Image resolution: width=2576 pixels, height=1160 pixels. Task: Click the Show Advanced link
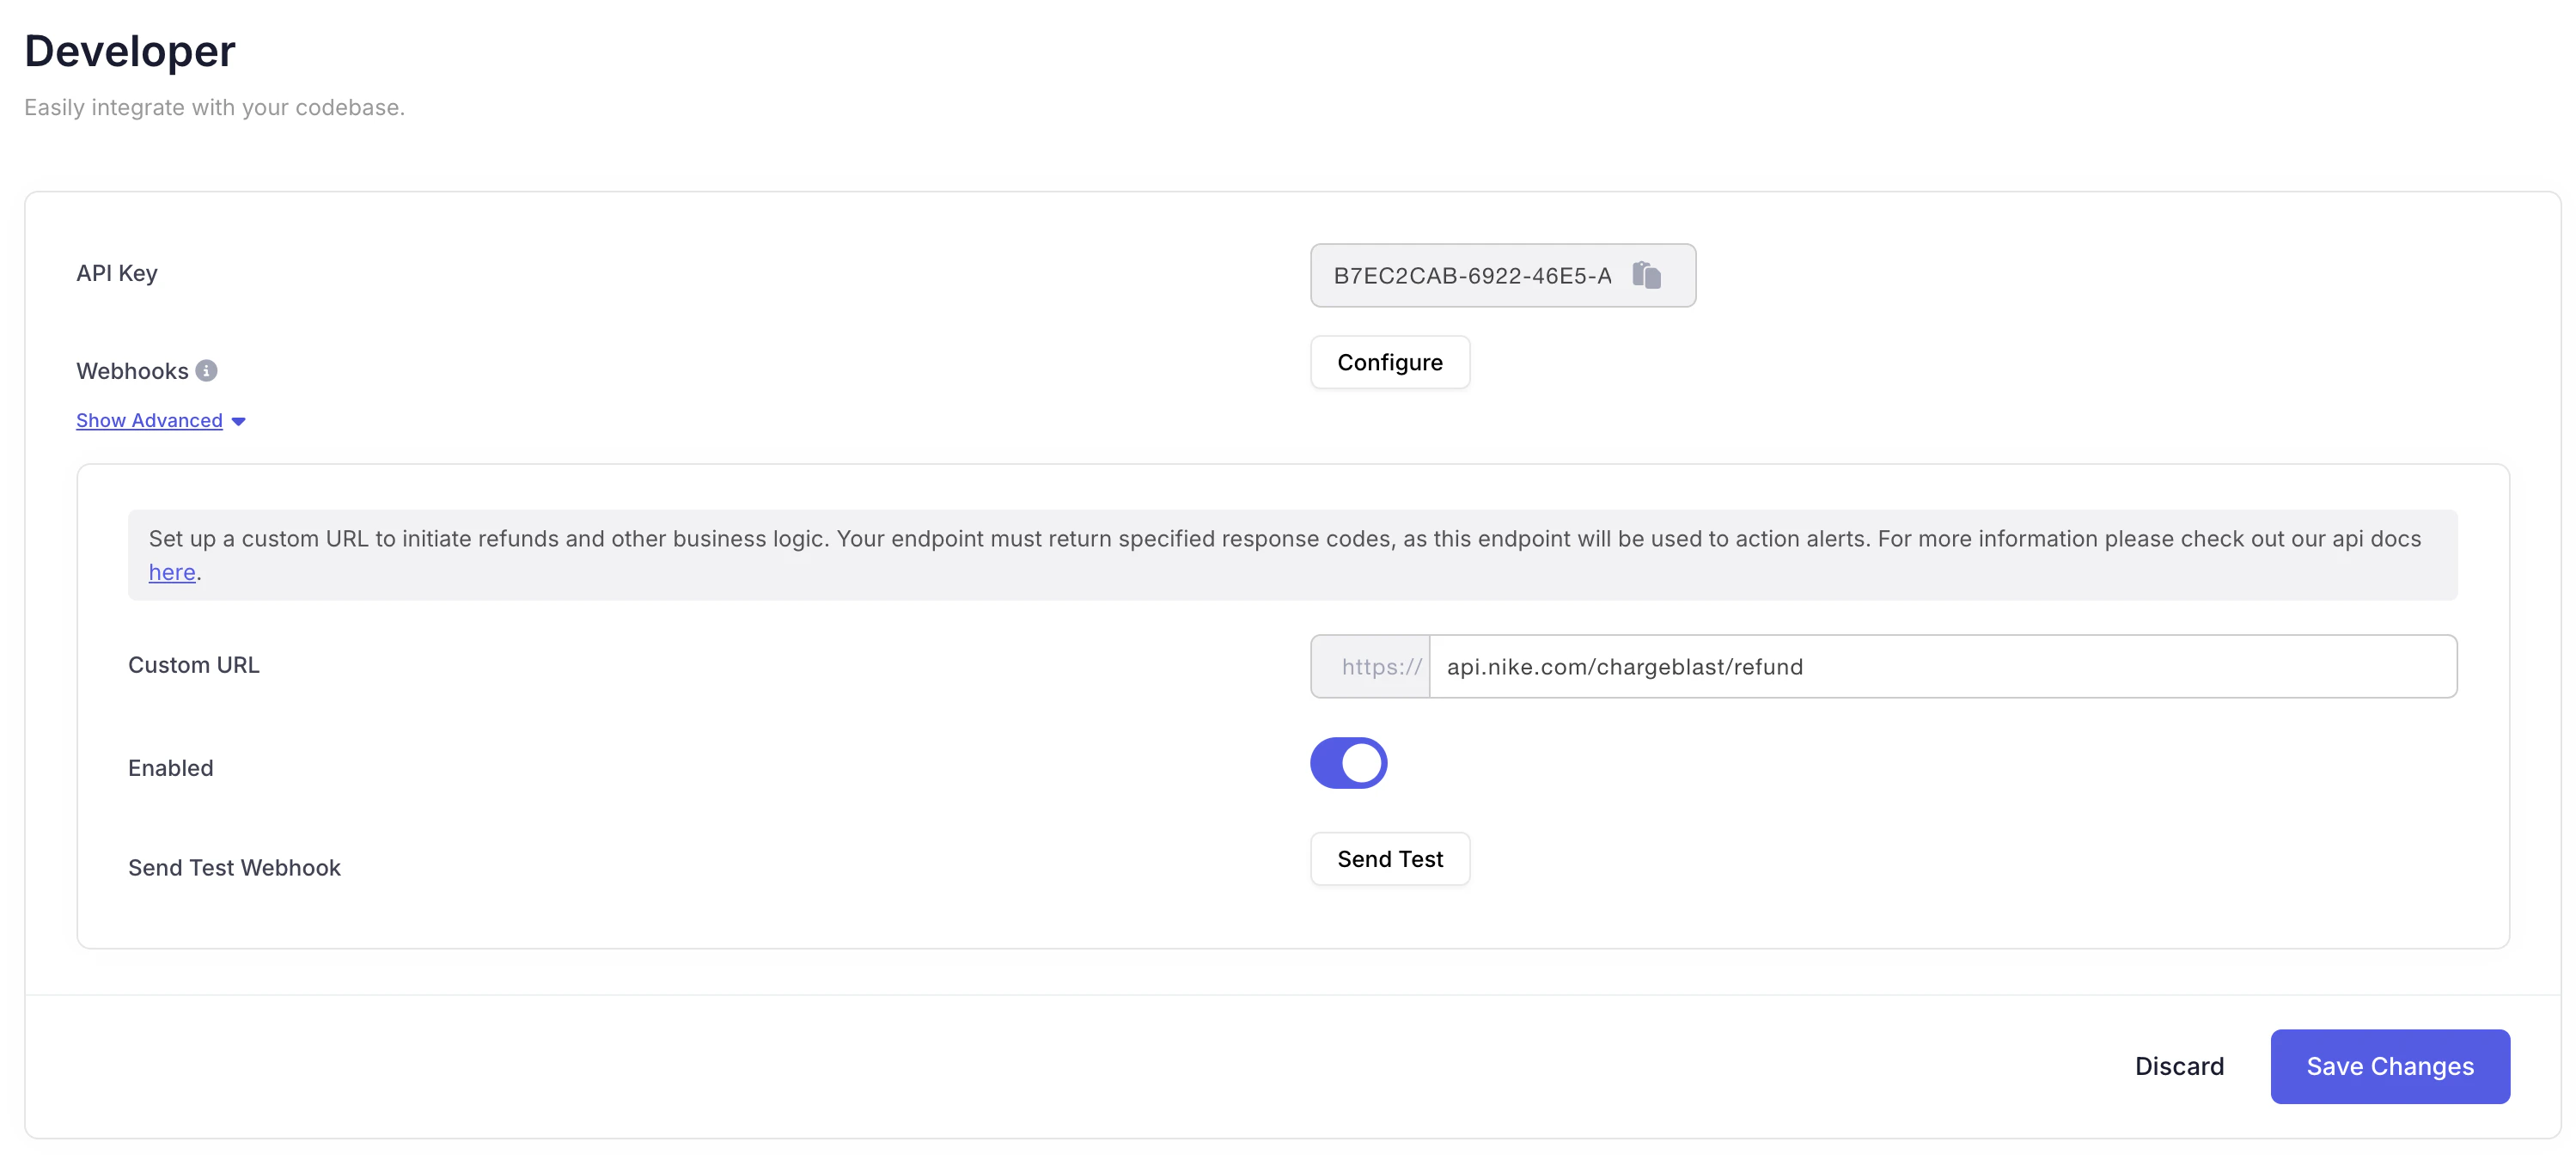(x=149, y=421)
